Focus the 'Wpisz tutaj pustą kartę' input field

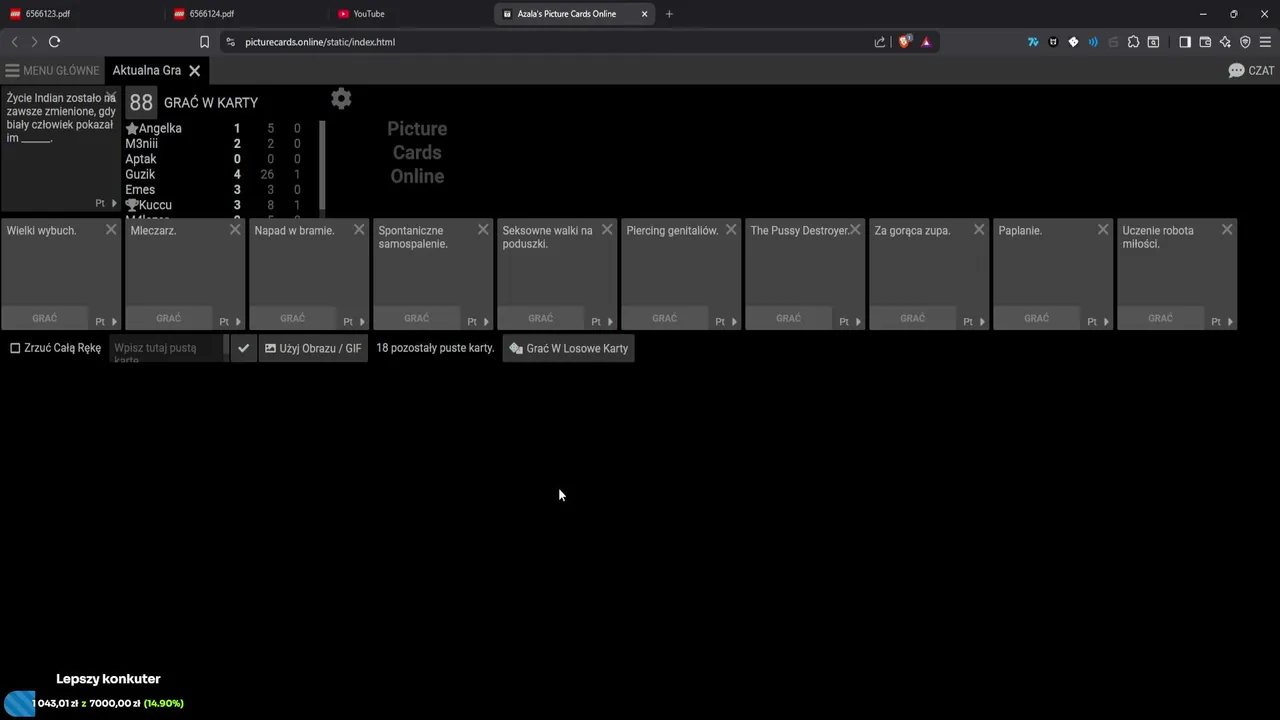[x=168, y=348]
